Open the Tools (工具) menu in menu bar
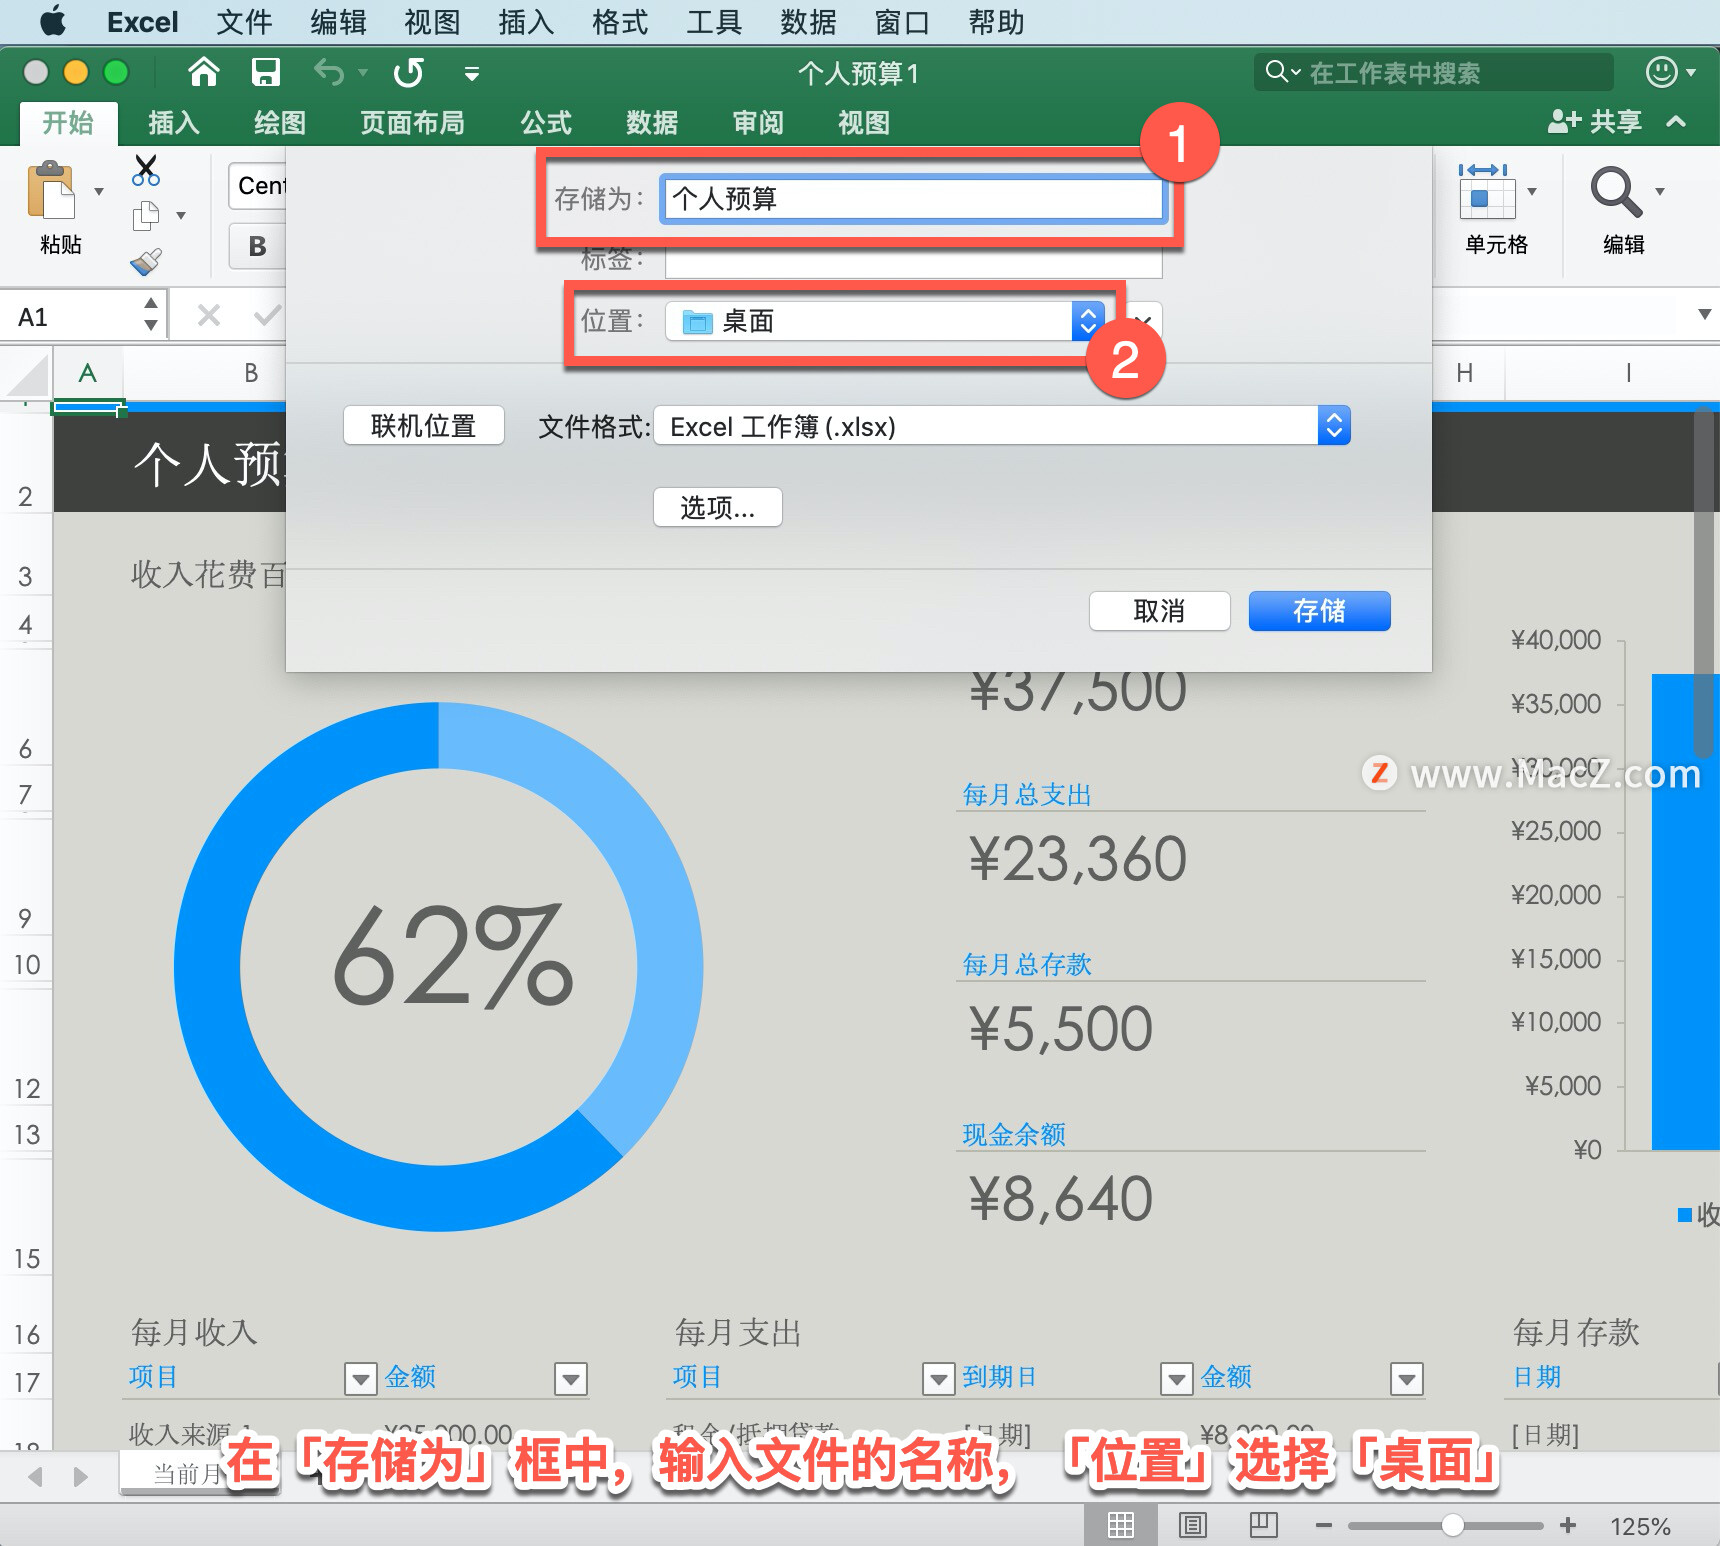Image resolution: width=1720 pixels, height=1546 pixels. click(714, 22)
